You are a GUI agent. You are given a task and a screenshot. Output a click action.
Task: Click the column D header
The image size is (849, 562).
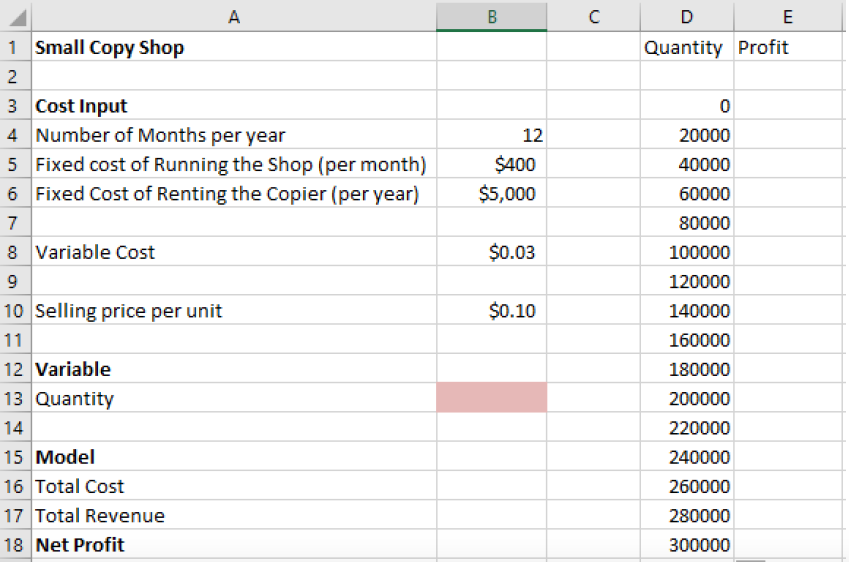tap(684, 16)
